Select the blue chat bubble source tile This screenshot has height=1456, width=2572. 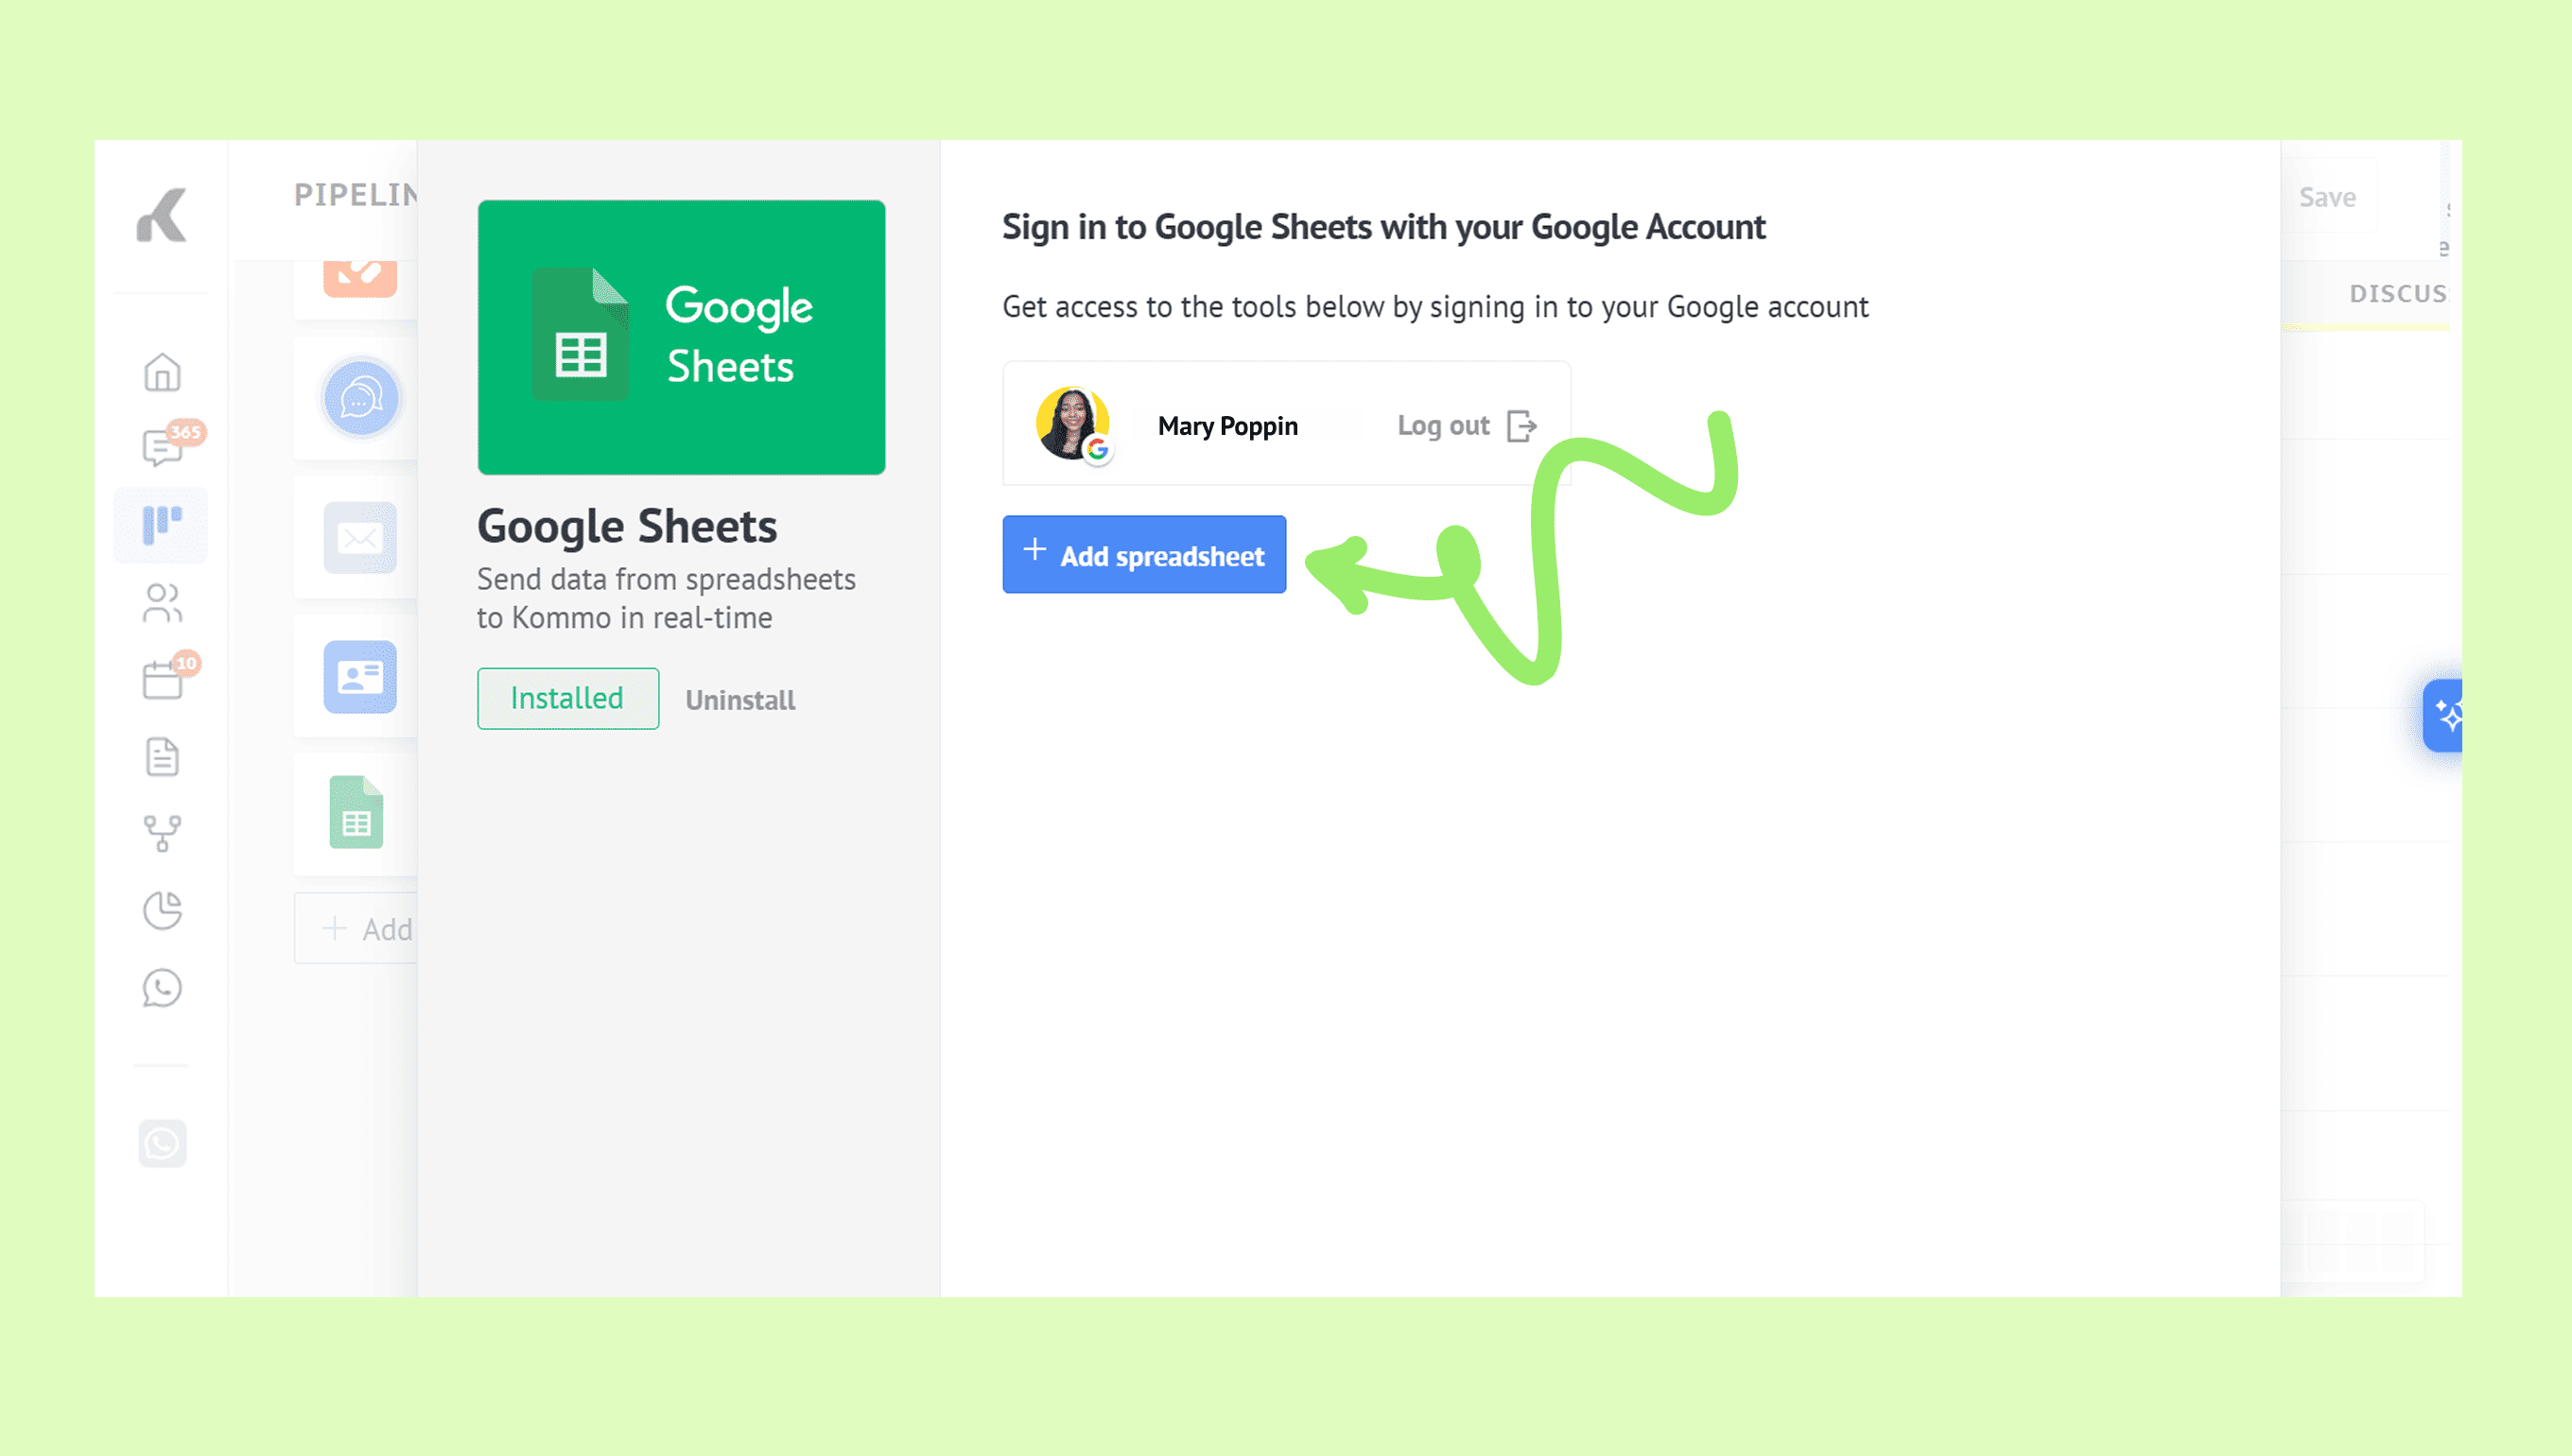360,399
